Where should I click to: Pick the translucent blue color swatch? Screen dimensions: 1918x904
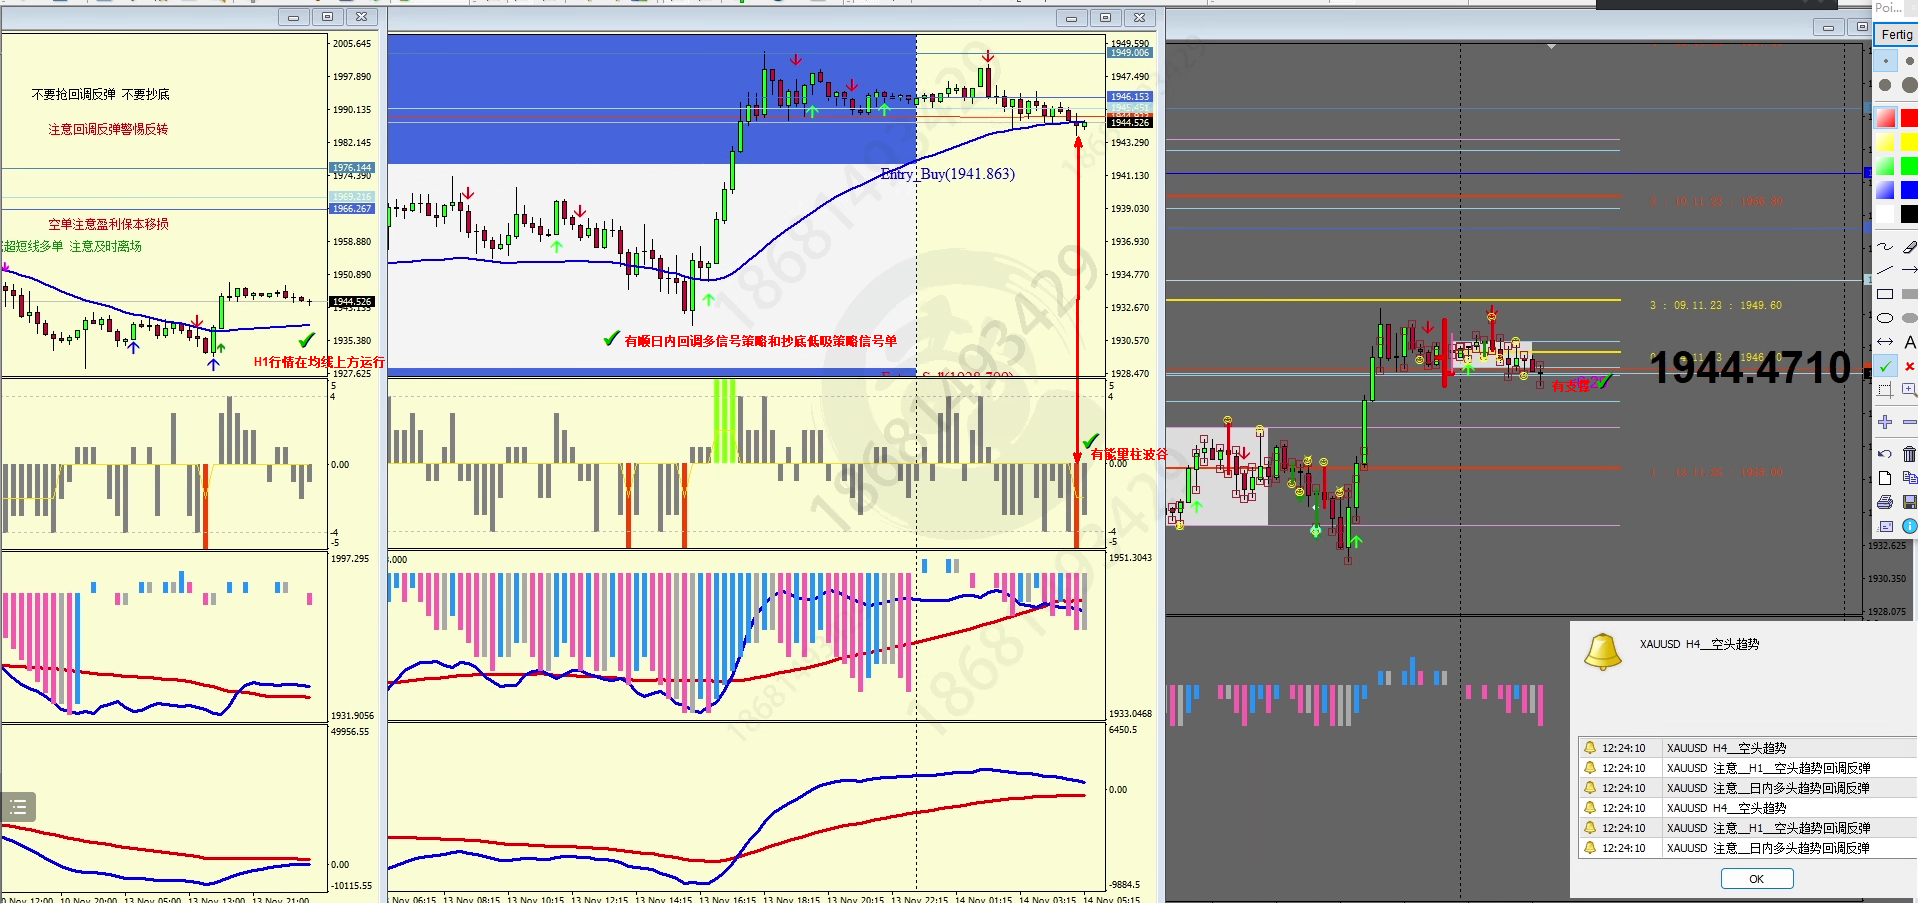1885,190
